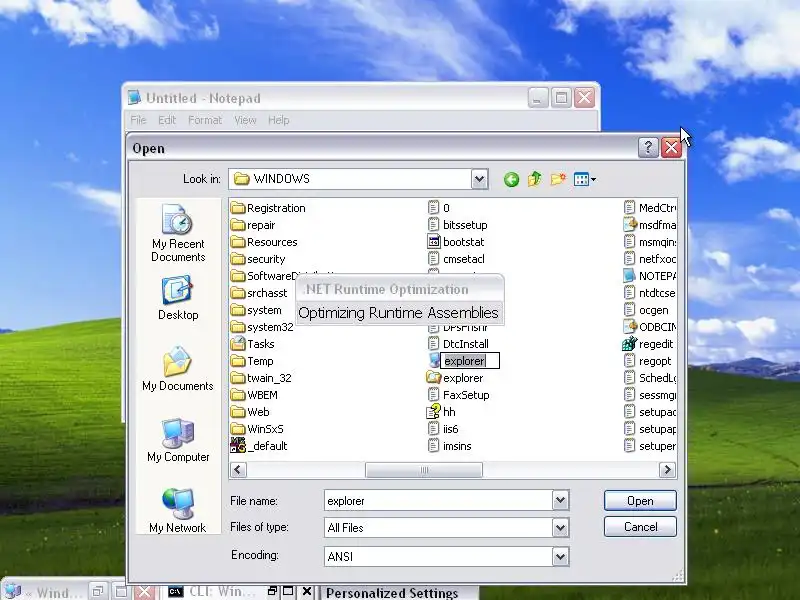
Task: Expand the Encoding dropdown
Action: (560, 557)
